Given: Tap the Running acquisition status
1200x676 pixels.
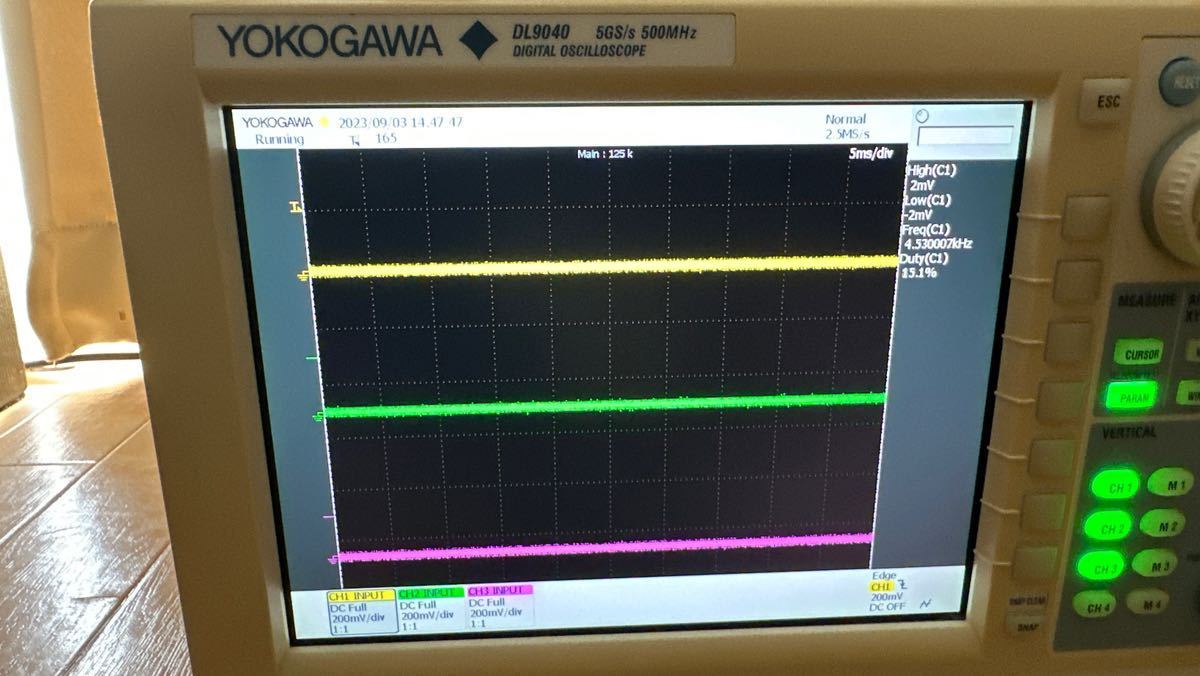Looking at the screenshot, I should click(279, 139).
